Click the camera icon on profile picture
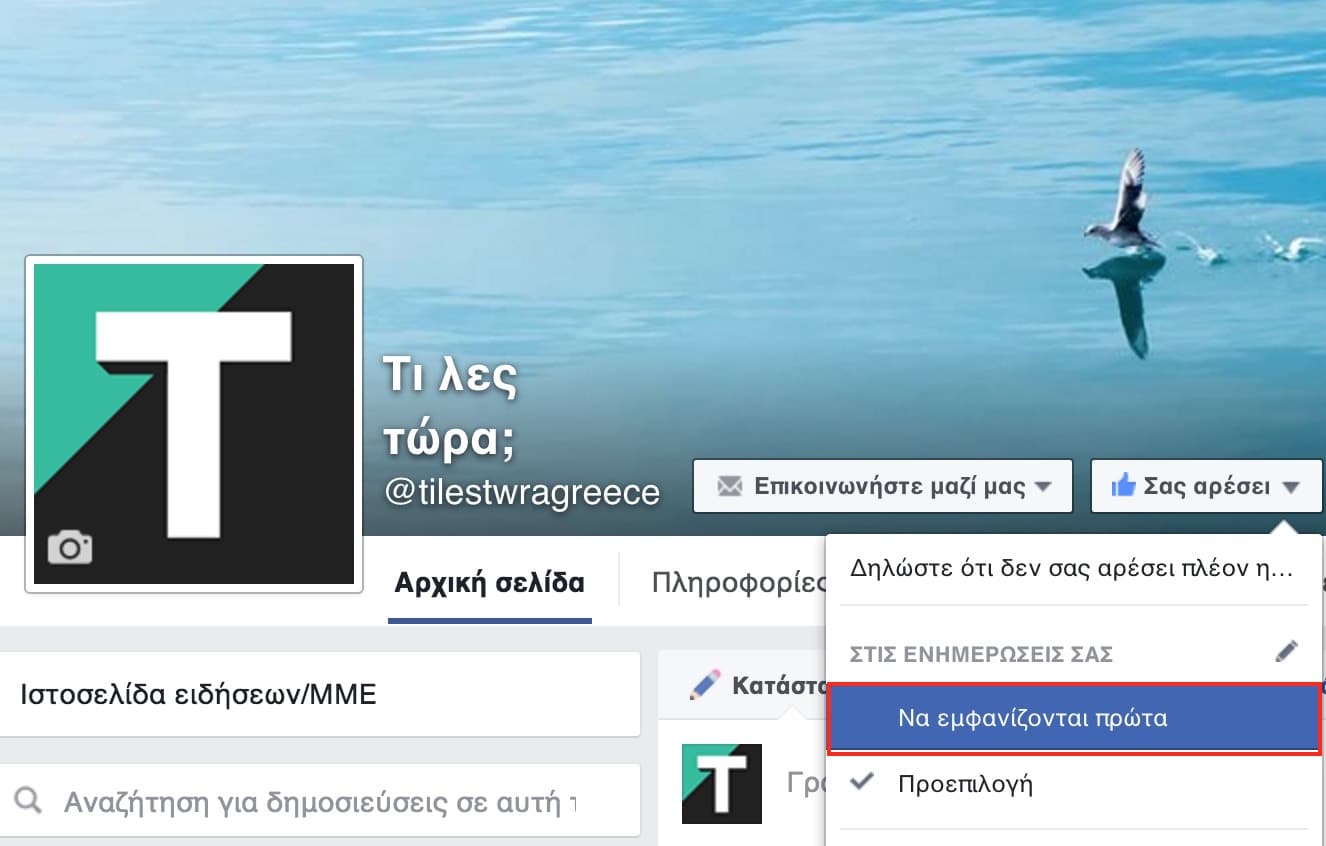The image size is (1326, 846). point(70,547)
